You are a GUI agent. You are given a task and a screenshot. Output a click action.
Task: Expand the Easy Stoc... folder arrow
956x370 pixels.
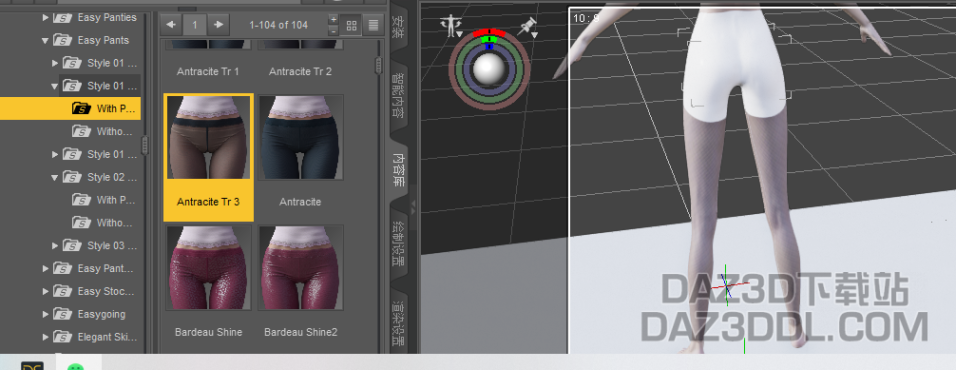tap(45, 291)
